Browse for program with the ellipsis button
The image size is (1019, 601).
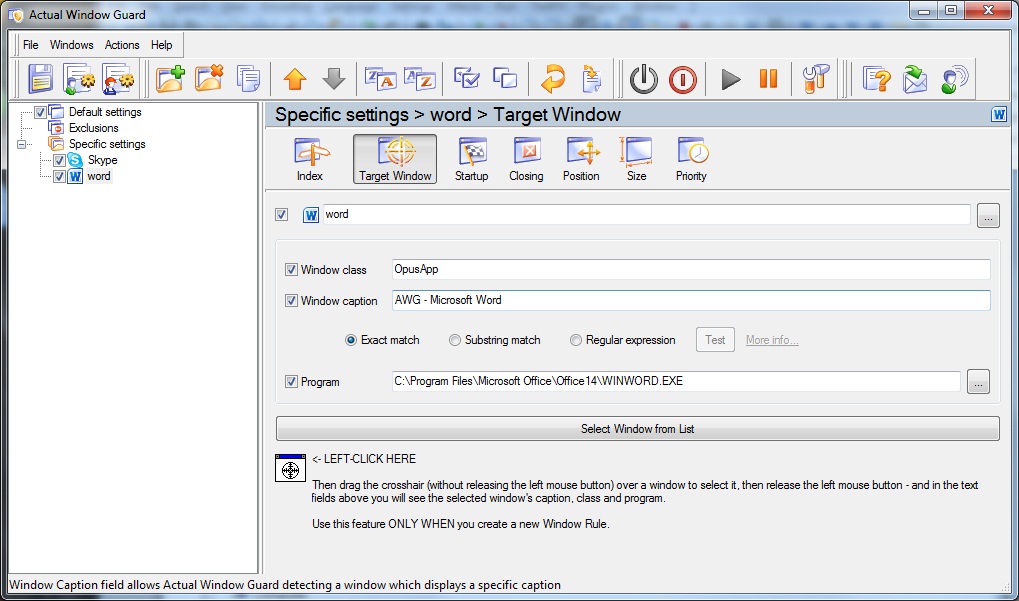pyautogui.click(x=978, y=382)
